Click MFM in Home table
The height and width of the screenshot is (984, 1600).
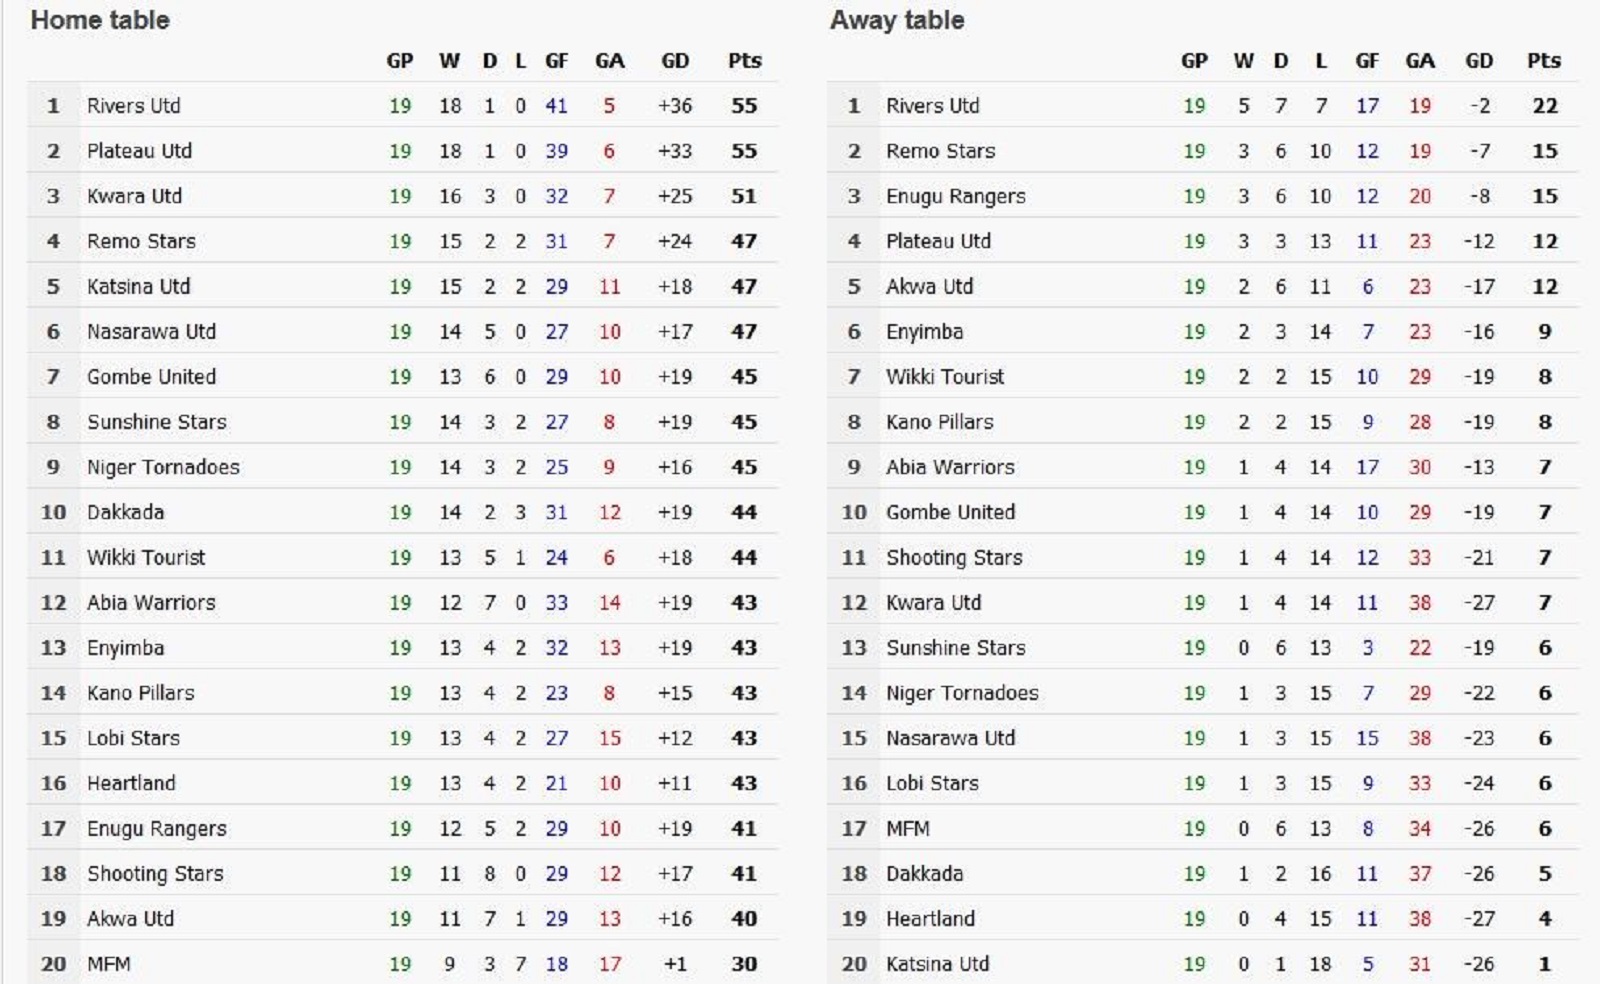pos(108,964)
